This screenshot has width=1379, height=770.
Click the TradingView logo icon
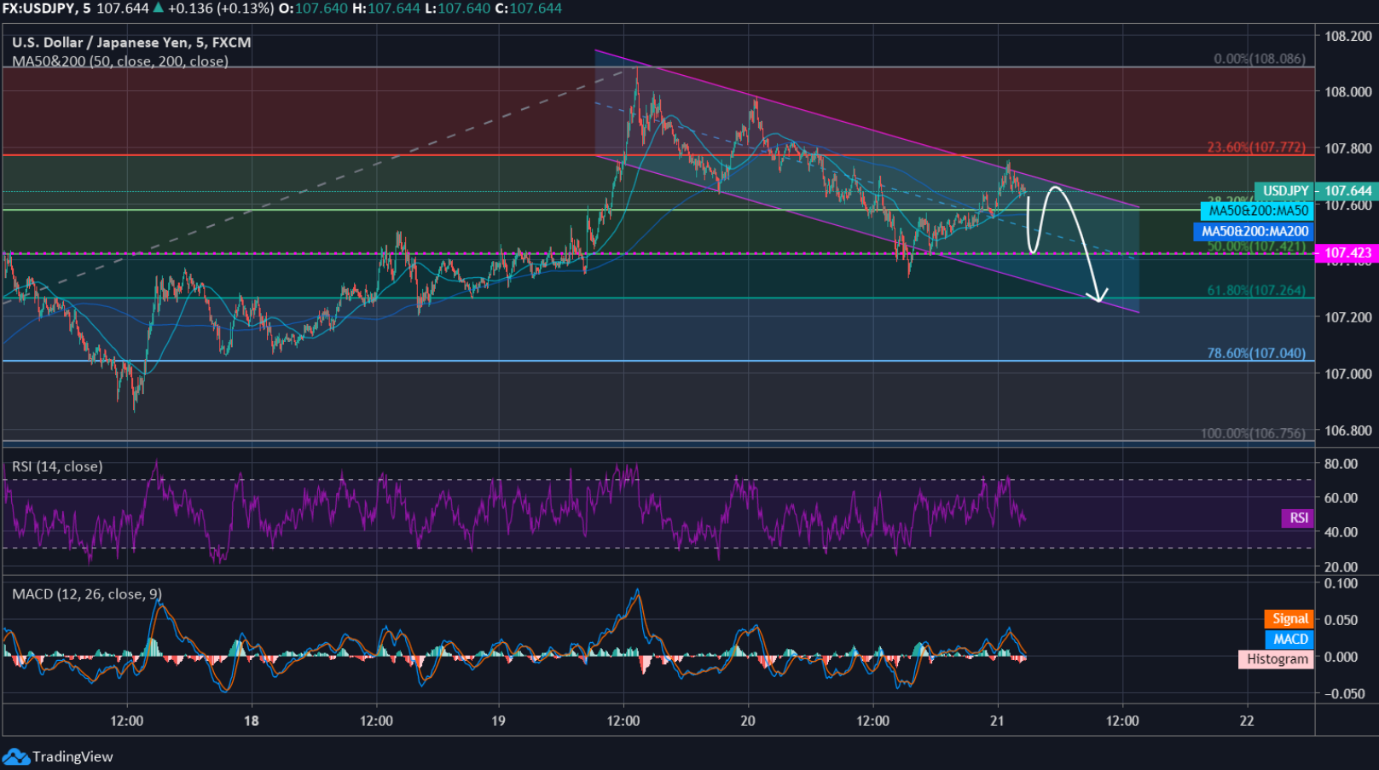tap(15, 756)
